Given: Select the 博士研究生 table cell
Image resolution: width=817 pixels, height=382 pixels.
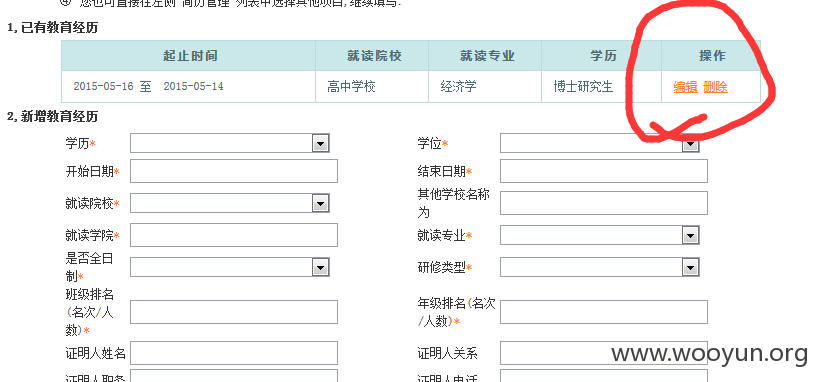Looking at the screenshot, I should (602, 87).
